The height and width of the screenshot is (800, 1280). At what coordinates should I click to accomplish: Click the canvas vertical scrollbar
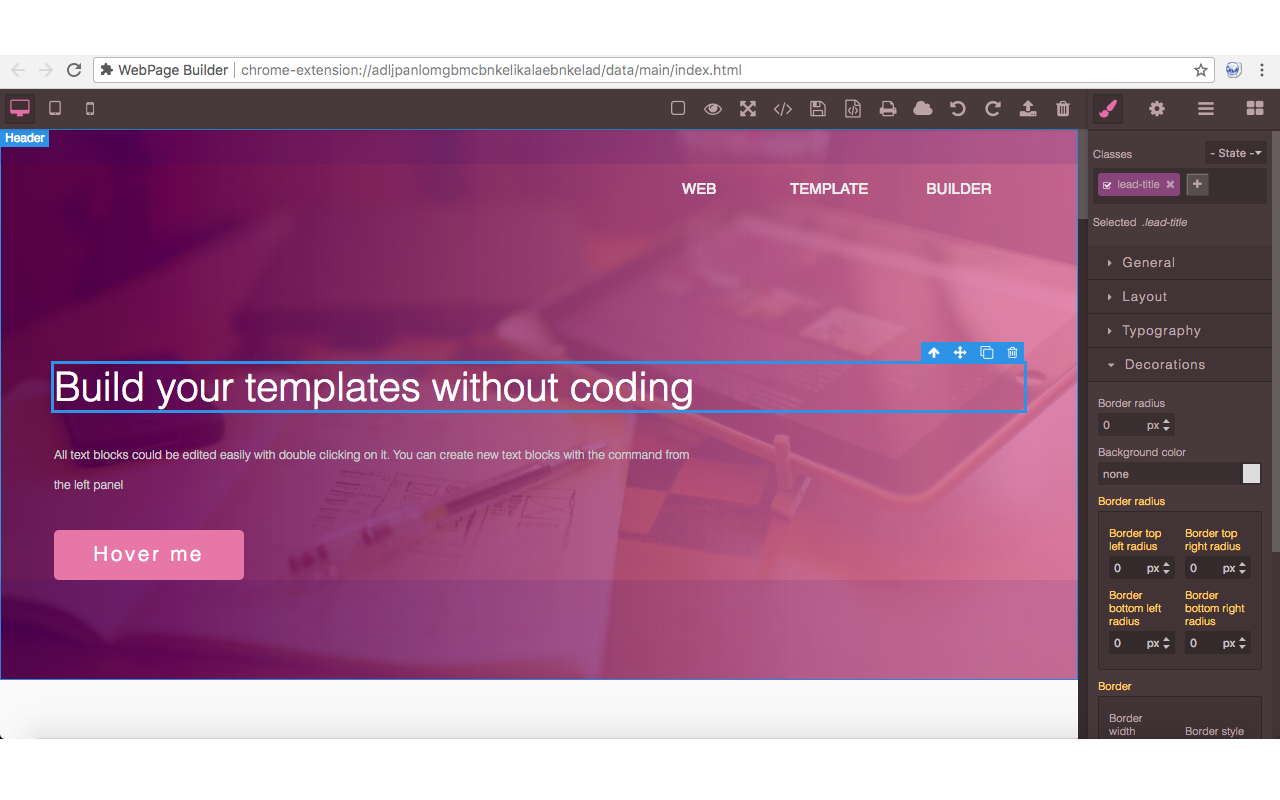click(1083, 175)
